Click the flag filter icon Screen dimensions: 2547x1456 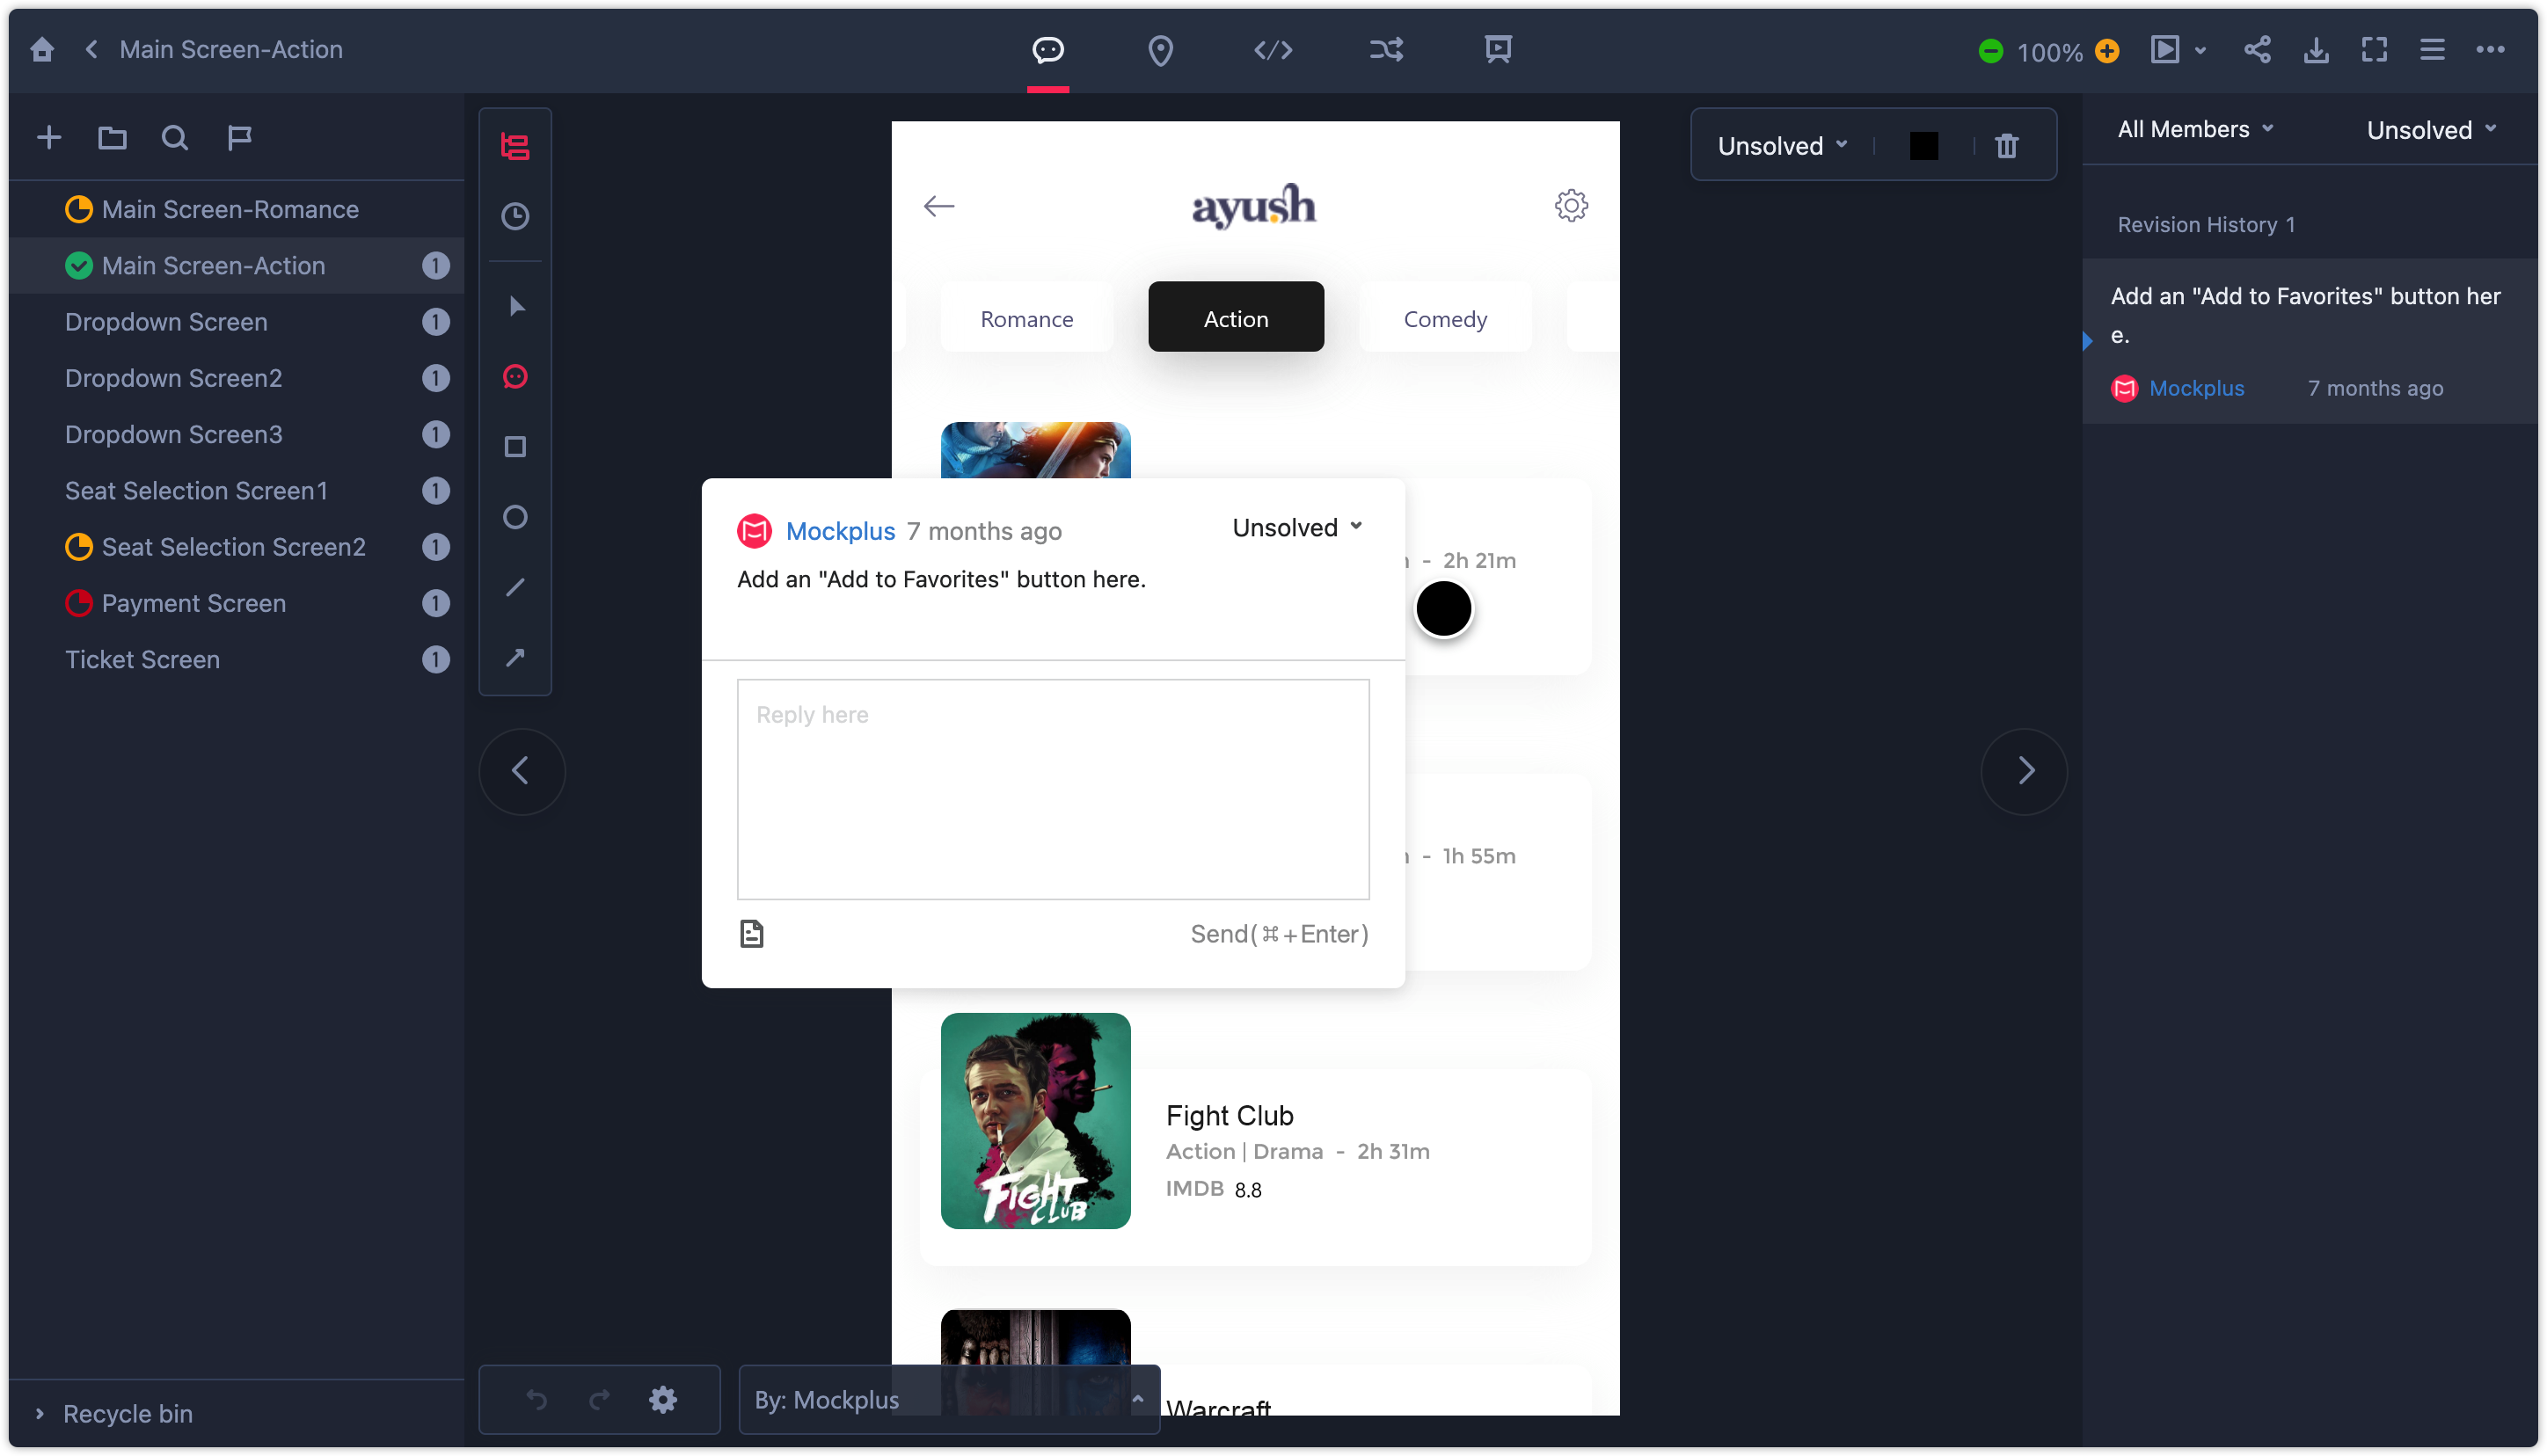tap(239, 137)
